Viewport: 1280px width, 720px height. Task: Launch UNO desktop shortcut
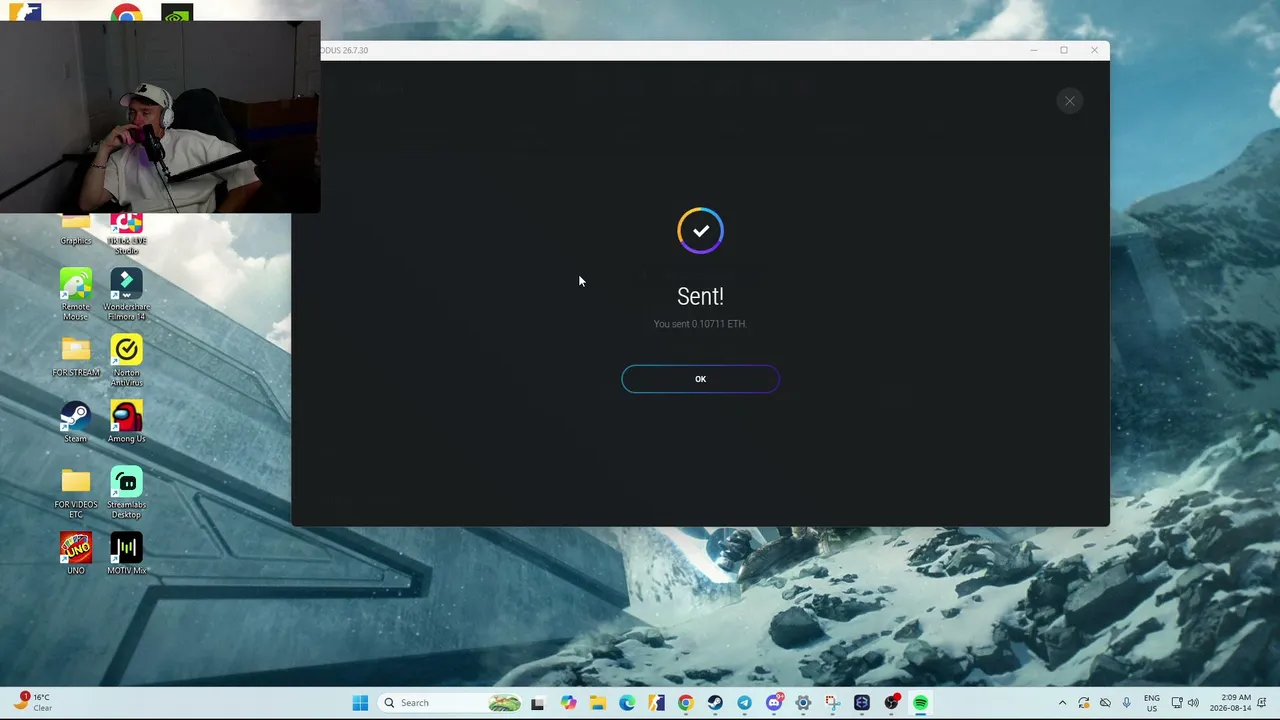click(76, 554)
